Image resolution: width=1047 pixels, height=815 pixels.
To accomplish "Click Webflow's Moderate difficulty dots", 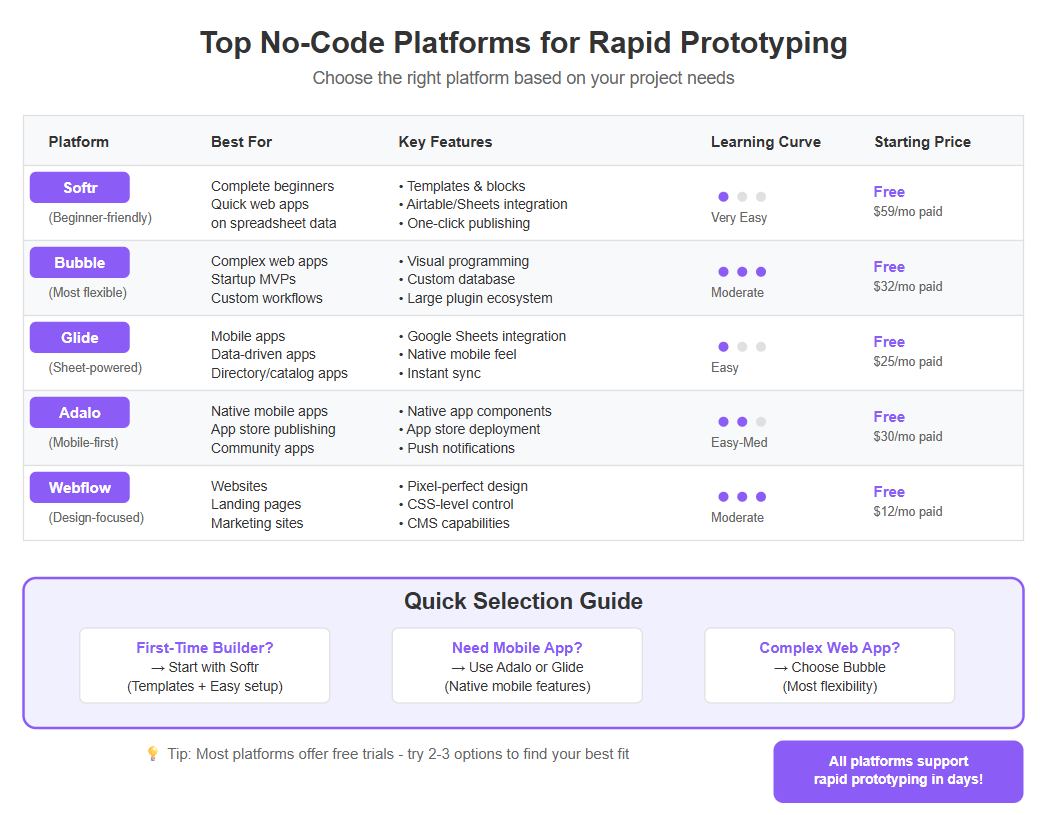I will pos(742,497).
